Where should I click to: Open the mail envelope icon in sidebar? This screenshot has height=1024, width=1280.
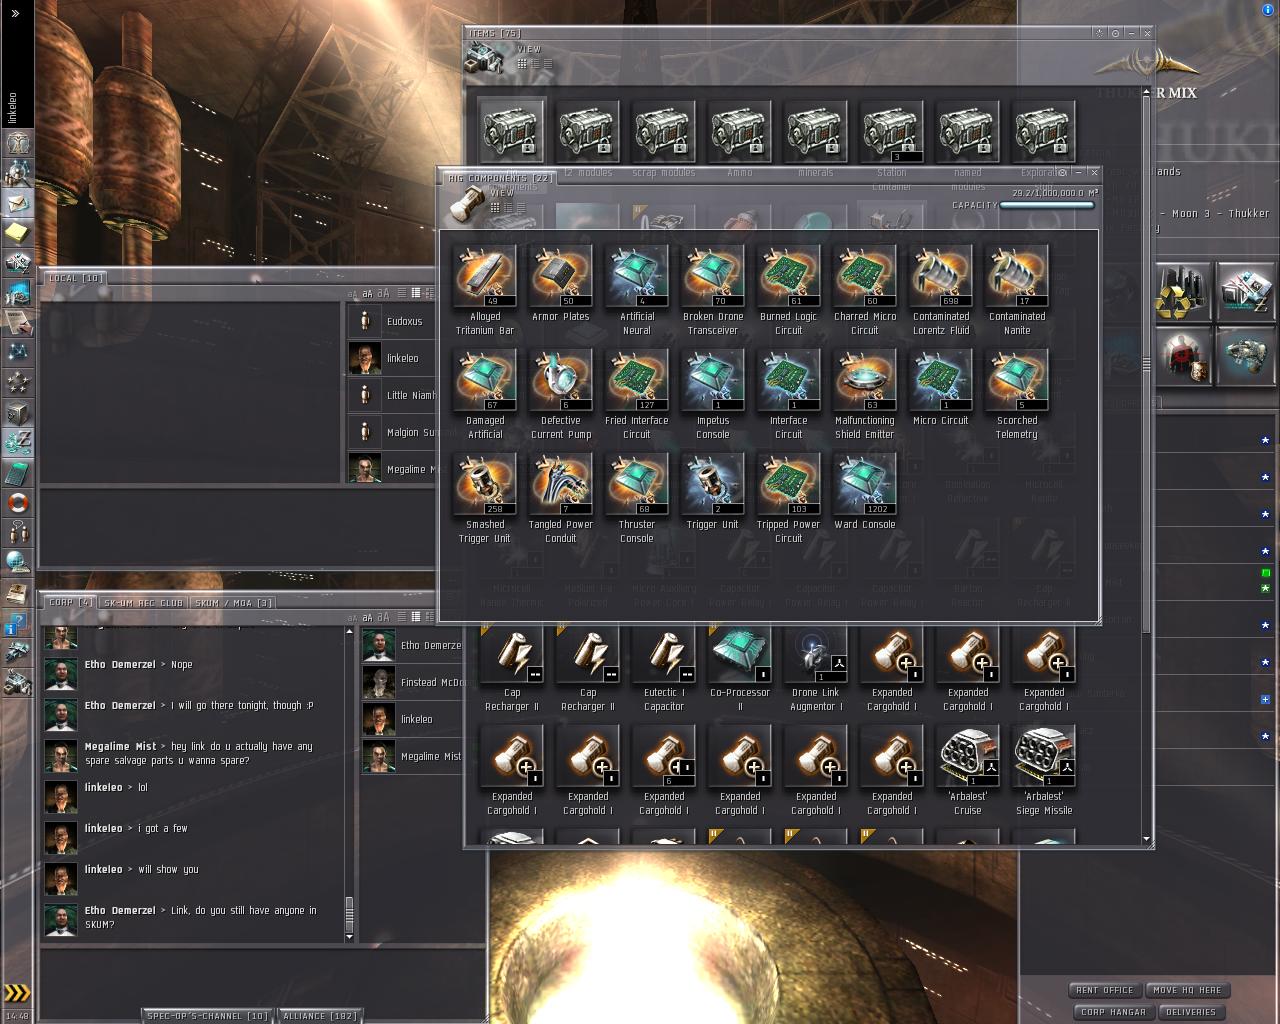[x=17, y=204]
